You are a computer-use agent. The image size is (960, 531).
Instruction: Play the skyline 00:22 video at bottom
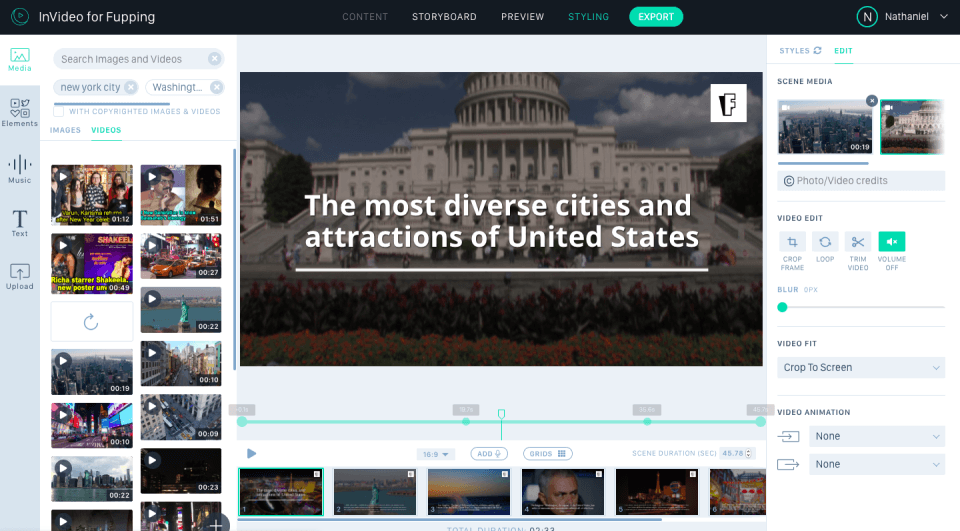(x=62, y=468)
